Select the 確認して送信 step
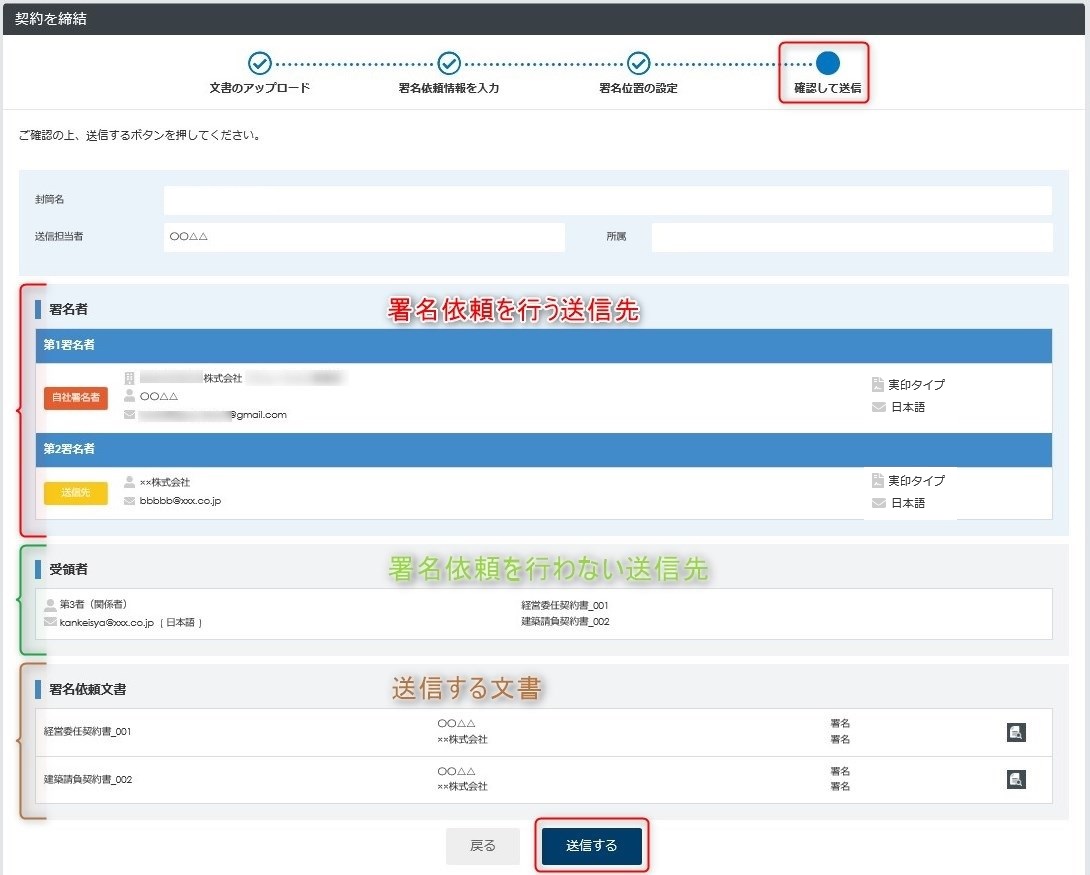1090x875 pixels. tap(827, 72)
